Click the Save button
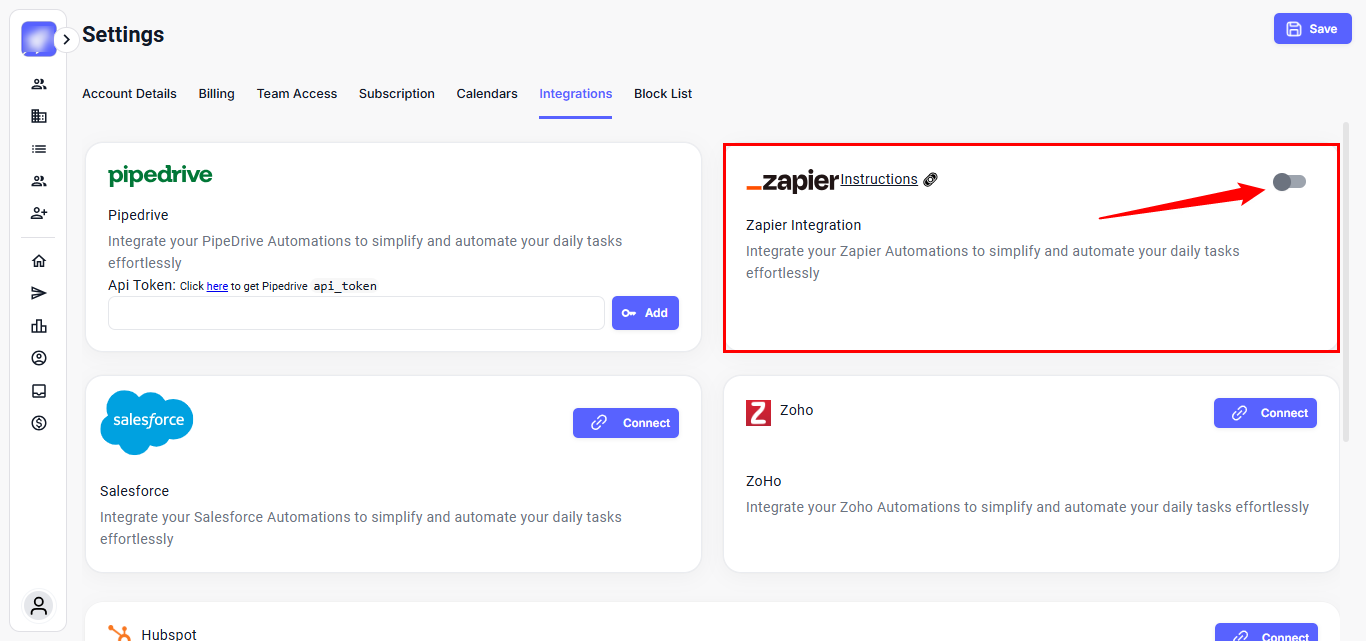 click(x=1311, y=29)
